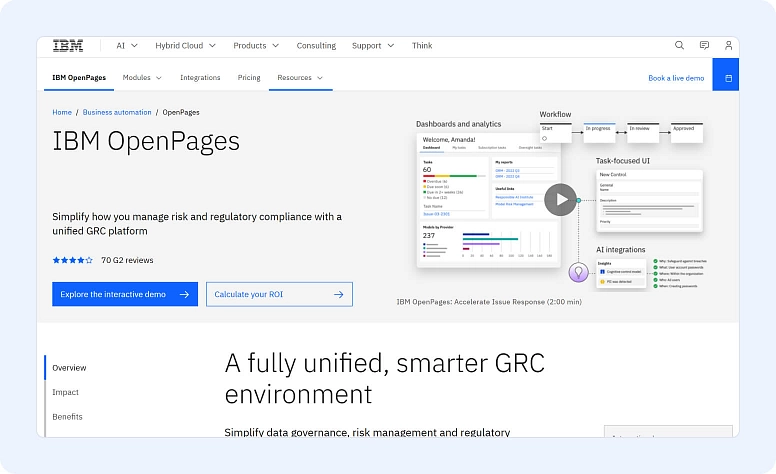
Task: Open the chat icon in header
Action: click(704, 46)
